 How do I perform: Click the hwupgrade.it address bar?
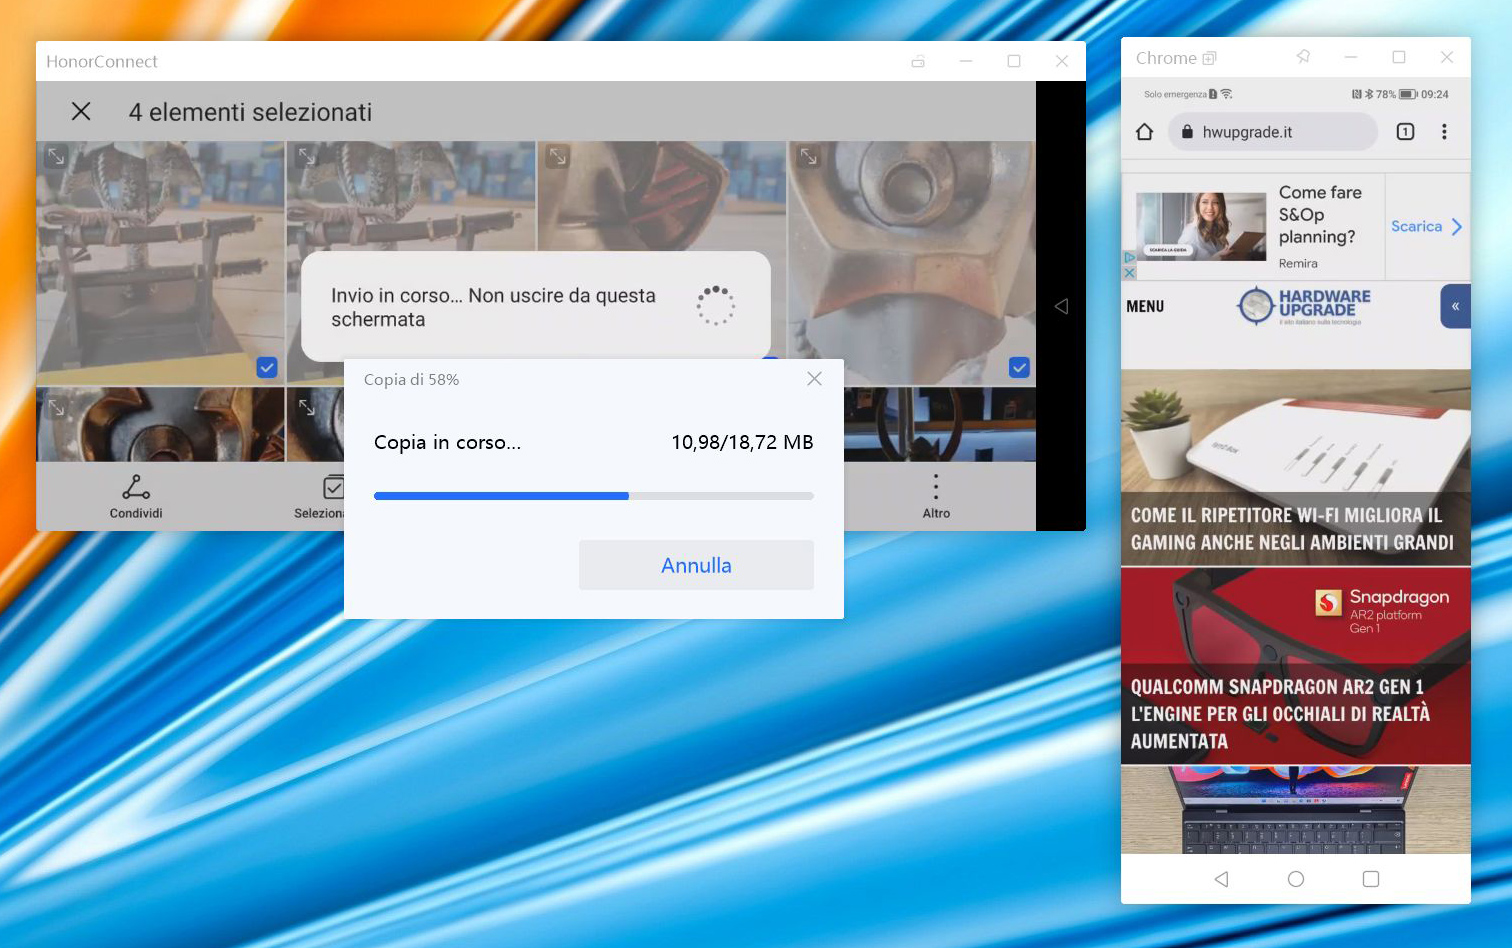point(1272,131)
